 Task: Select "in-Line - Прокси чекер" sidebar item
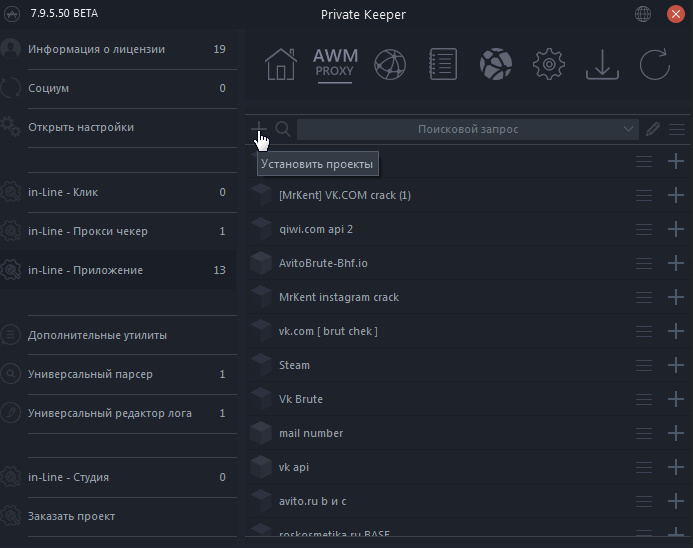click(88, 231)
